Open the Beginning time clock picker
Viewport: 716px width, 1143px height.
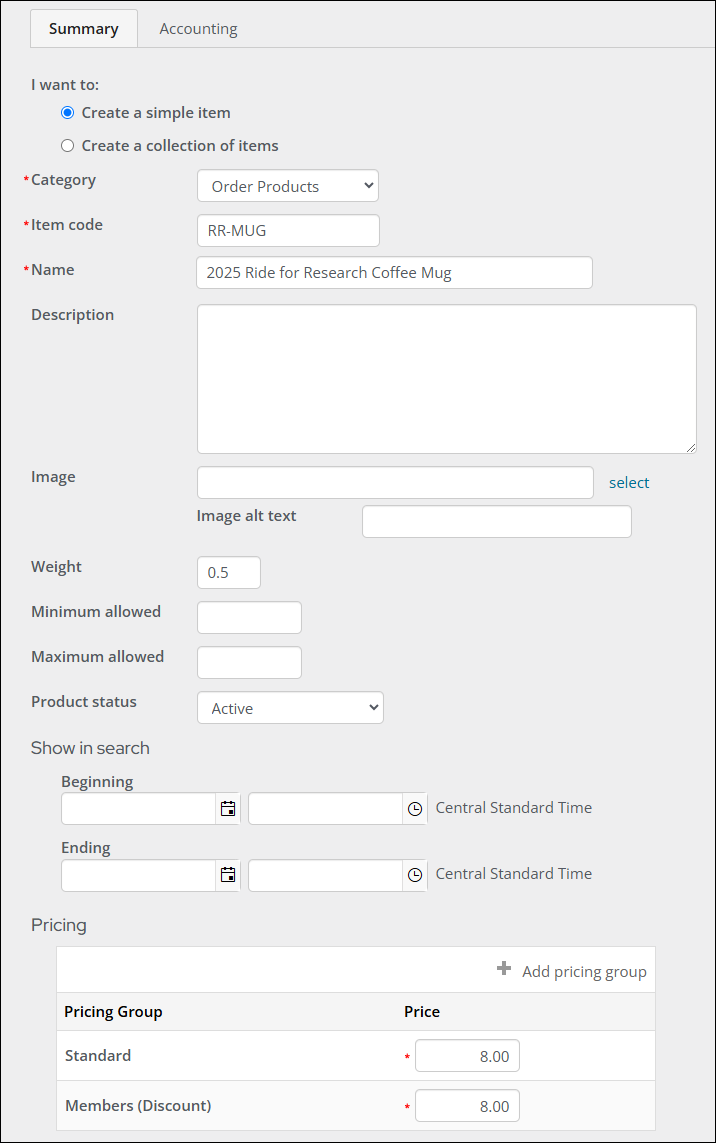point(415,808)
